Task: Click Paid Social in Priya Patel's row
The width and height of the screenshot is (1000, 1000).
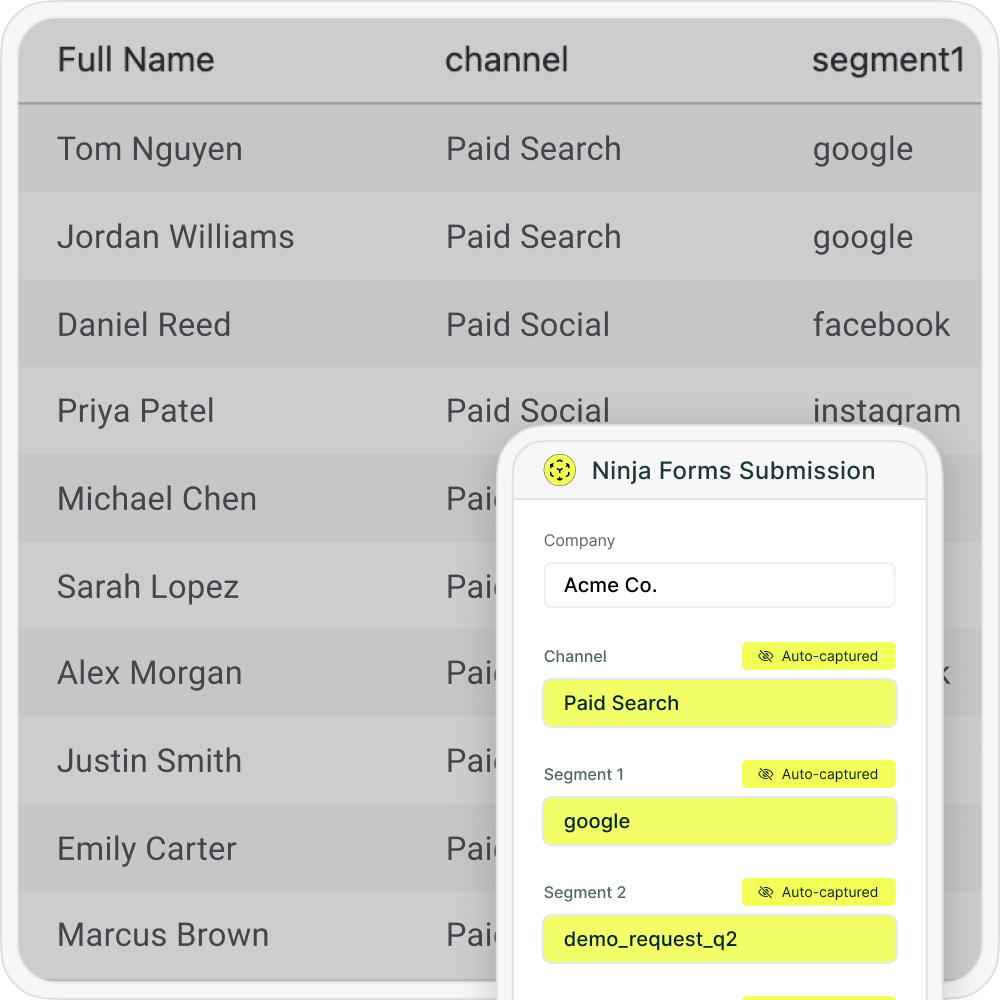Action: coord(527,411)
